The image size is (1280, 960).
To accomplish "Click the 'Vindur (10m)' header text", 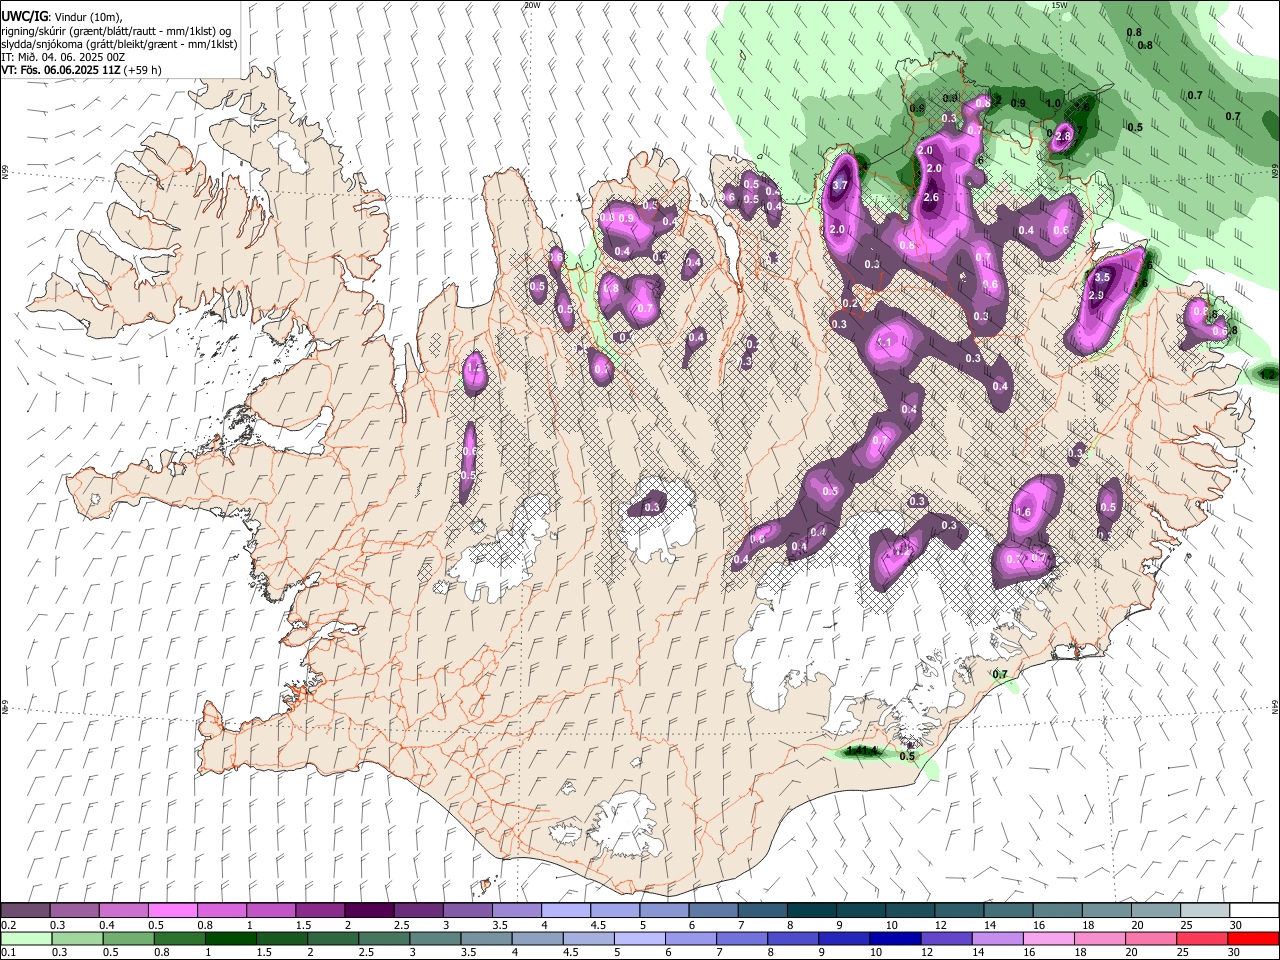I will pyautogui.click(x=88, y=16).
